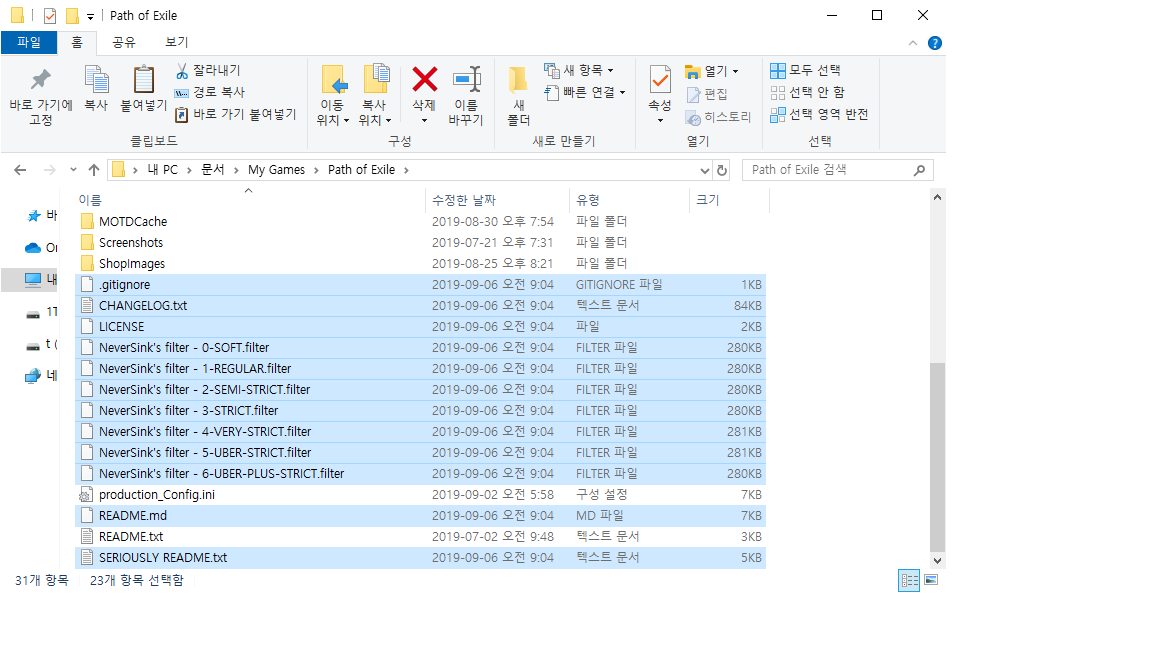Click the Paste (붙여넣기) clipboard icon
1152x648 pixels.
tap(143, 79)
